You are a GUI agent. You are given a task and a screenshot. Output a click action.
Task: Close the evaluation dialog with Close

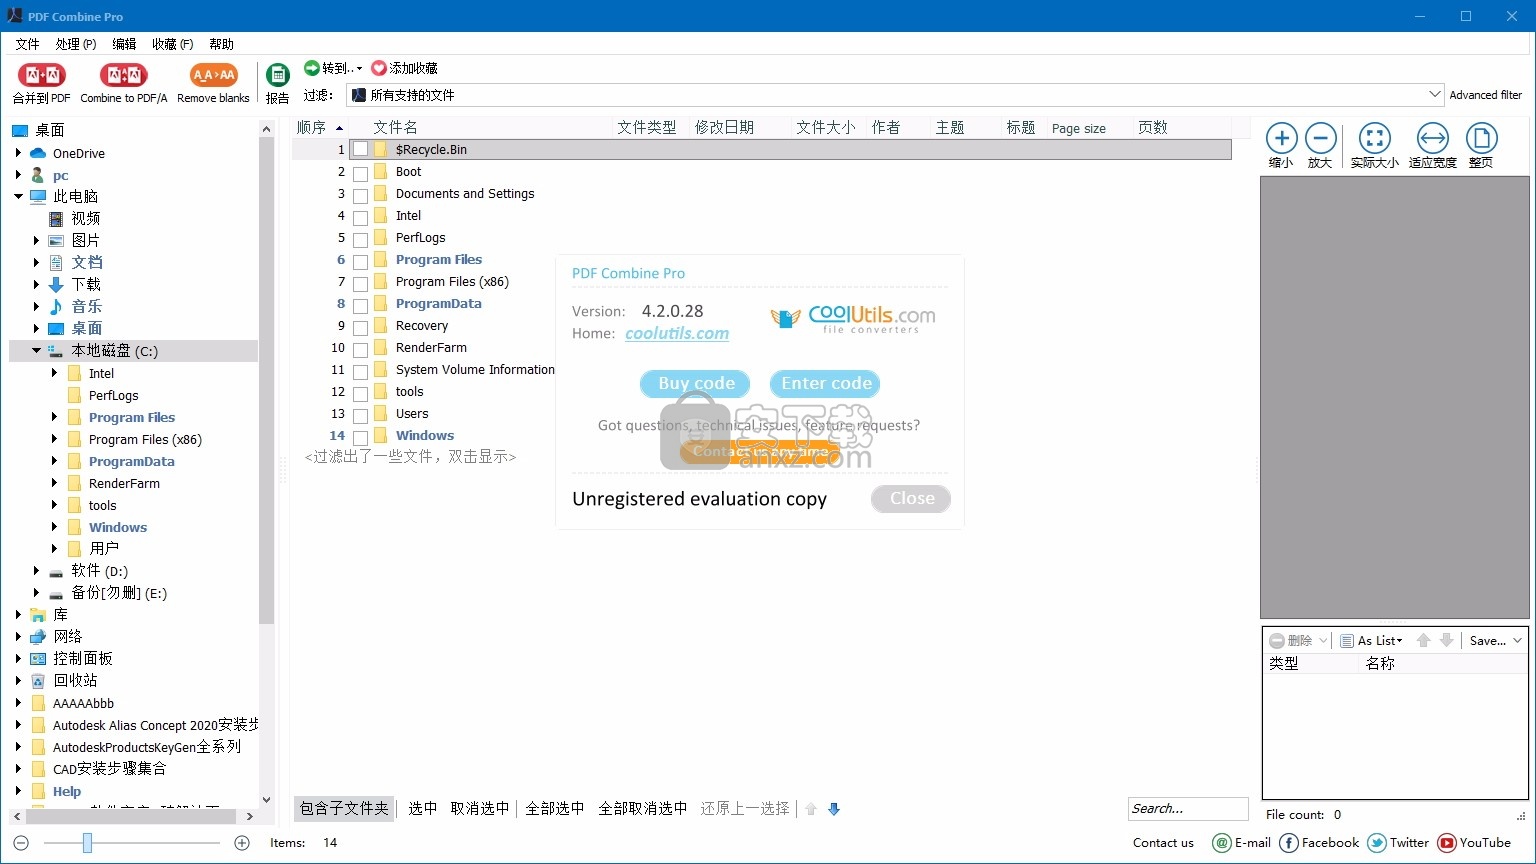pos(911,498)
